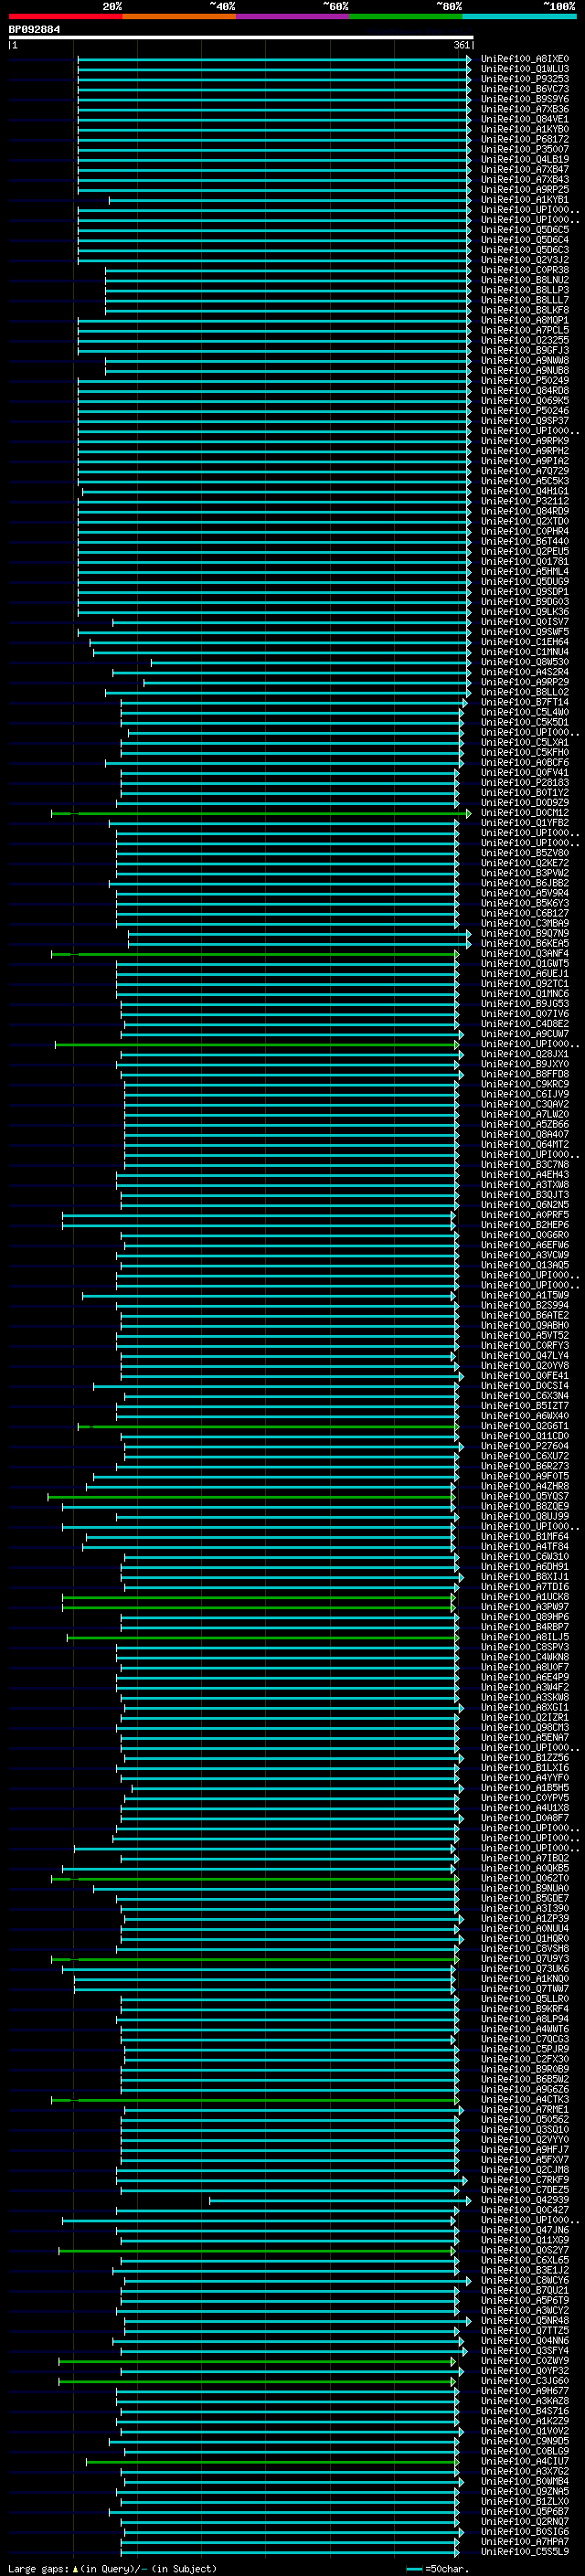Select hit label UniRef100_O23255
Viewport: 585px width, 2576px height.
[524, 340]
